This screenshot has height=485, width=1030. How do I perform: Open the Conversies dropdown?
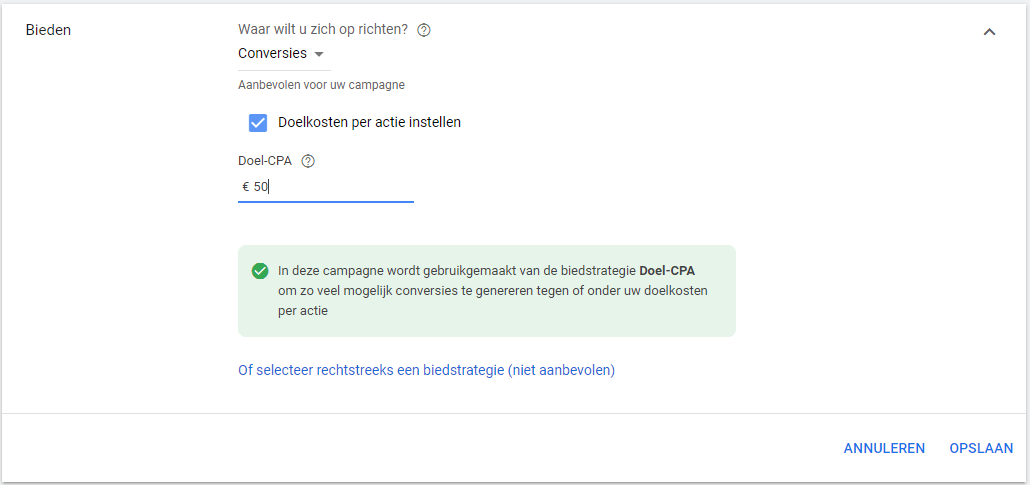tap(280, 54)
